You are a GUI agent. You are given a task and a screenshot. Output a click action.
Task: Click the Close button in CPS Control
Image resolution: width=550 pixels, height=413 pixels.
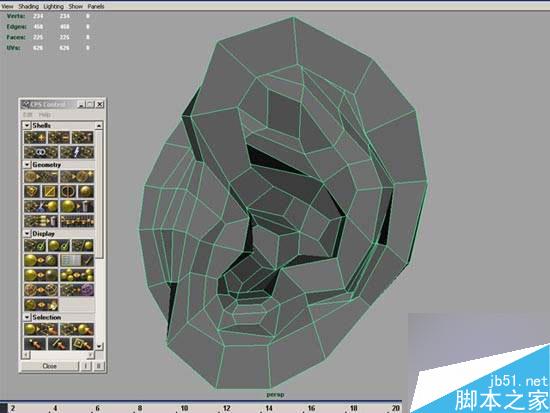[49, 366]
